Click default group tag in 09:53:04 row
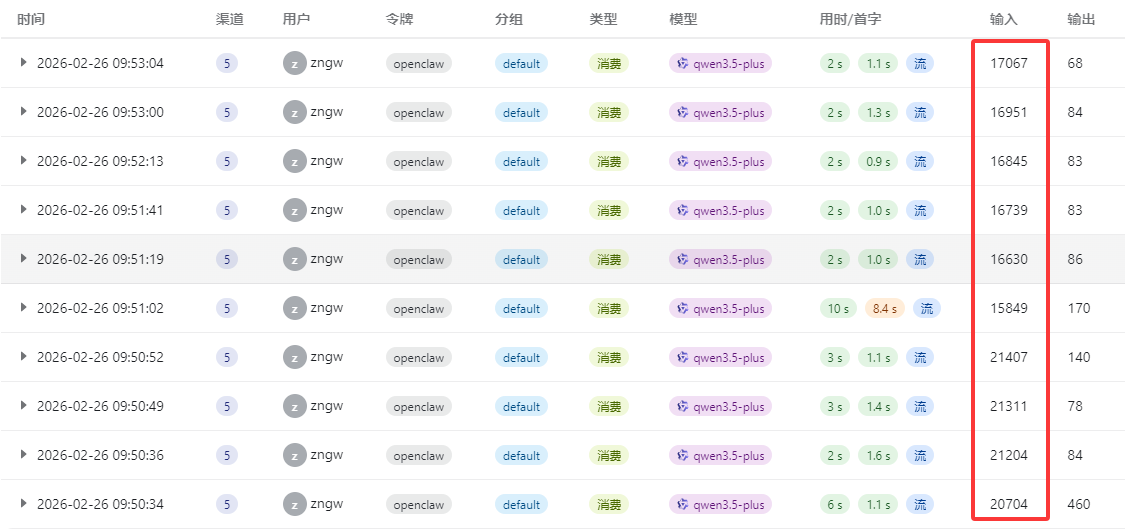This screenshot has height=529, width=1125. tap(521, 63)
